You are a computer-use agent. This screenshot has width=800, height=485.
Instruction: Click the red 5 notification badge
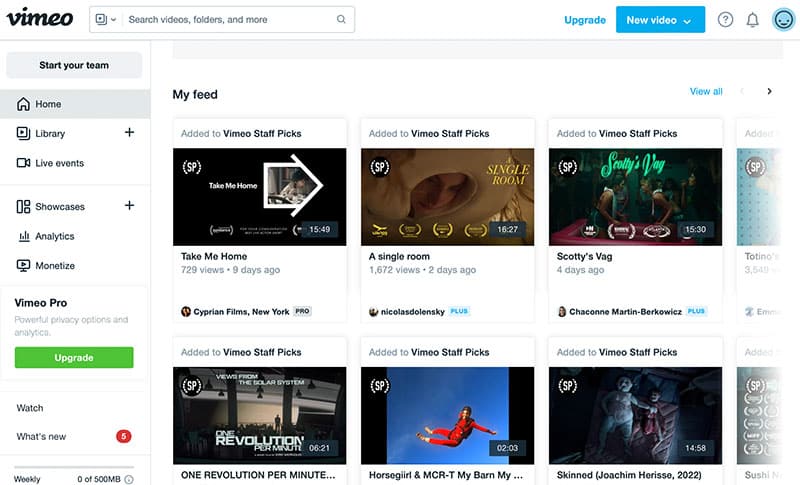[x=123, y=436]
